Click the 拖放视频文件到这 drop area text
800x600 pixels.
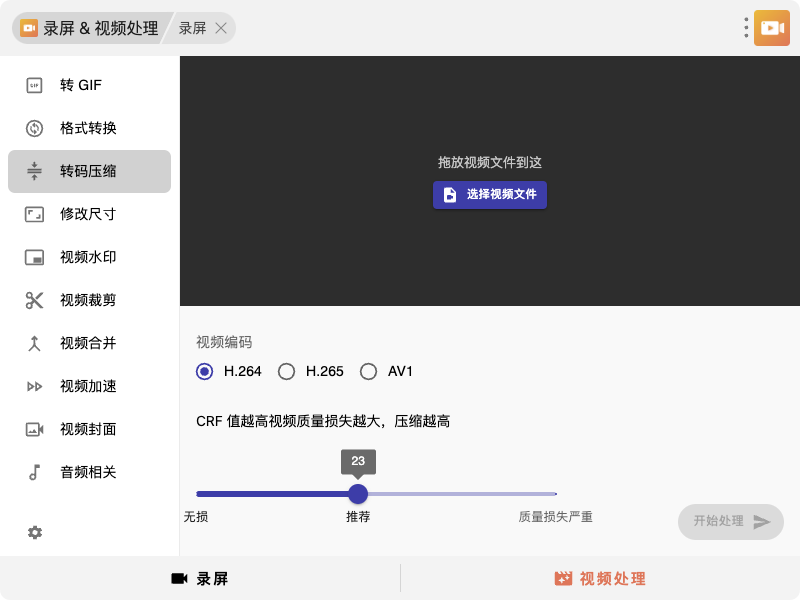tap(490, 162)
